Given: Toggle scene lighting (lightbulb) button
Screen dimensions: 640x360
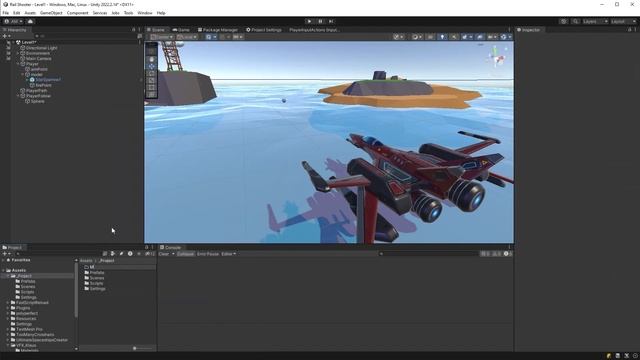Looking at the screenshot, I should pyautogui.click(x=442, y=37).
